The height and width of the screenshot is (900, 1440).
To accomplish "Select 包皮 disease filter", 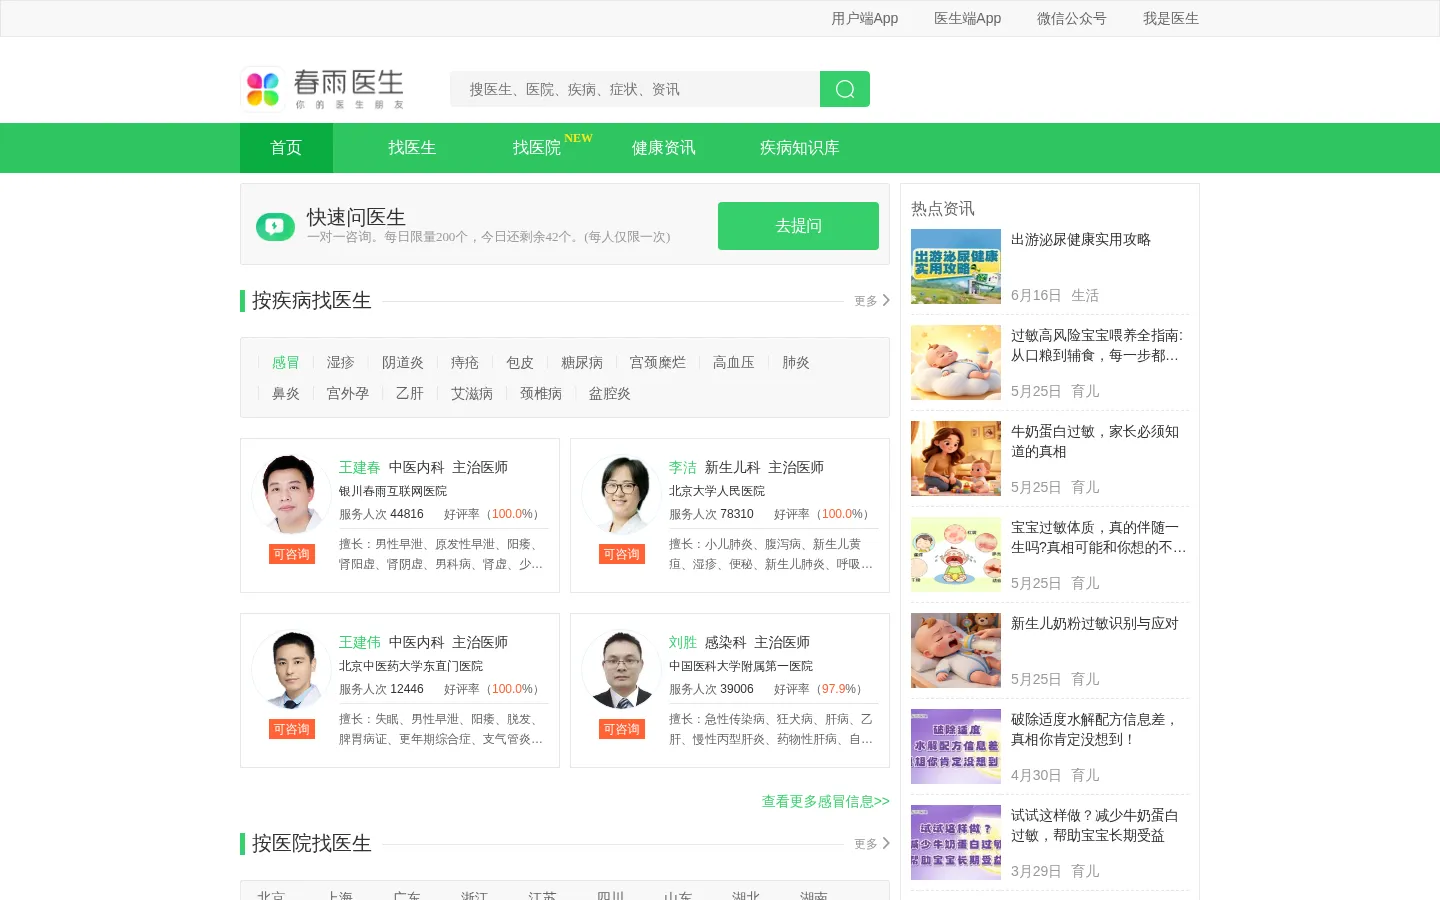I will pos(520,362).
